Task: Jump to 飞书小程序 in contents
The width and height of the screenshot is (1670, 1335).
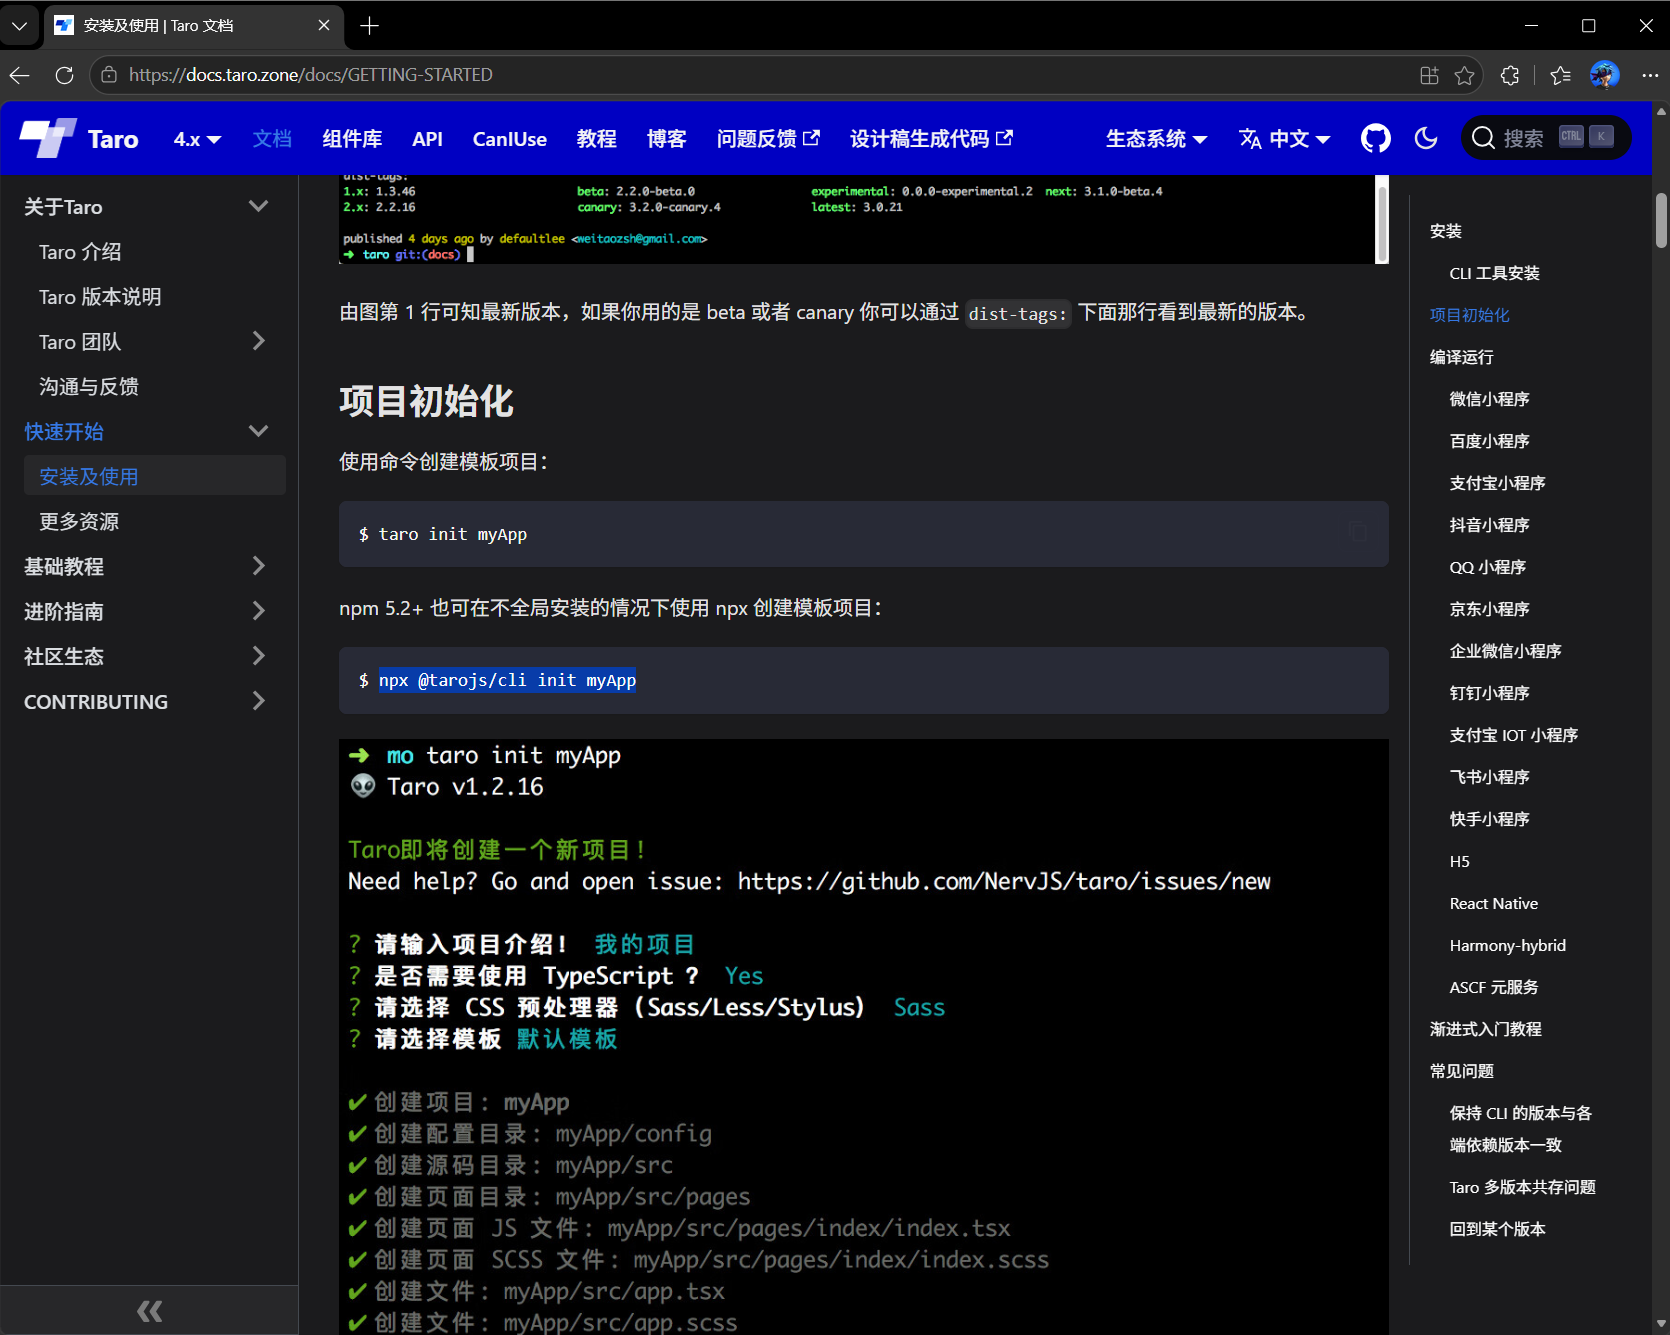Action: coord(1489,777)
